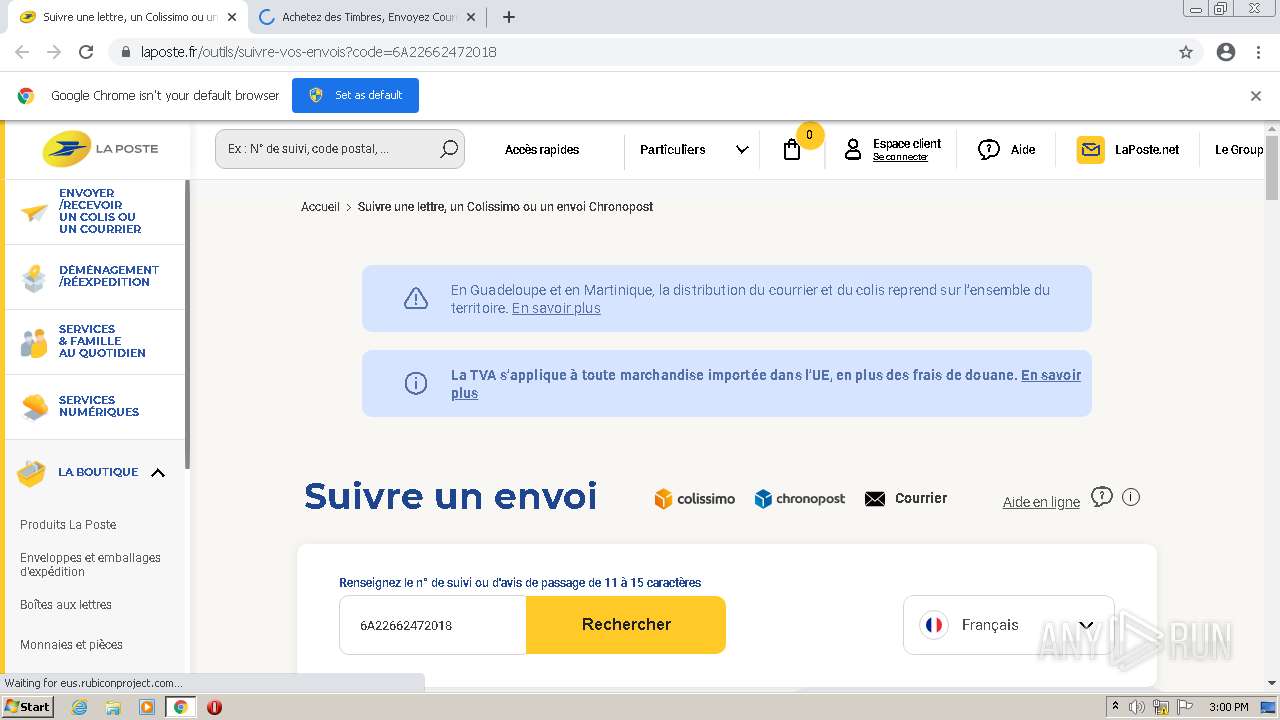
Task: Go back with the browser back arrow
Action: (22, 52)
